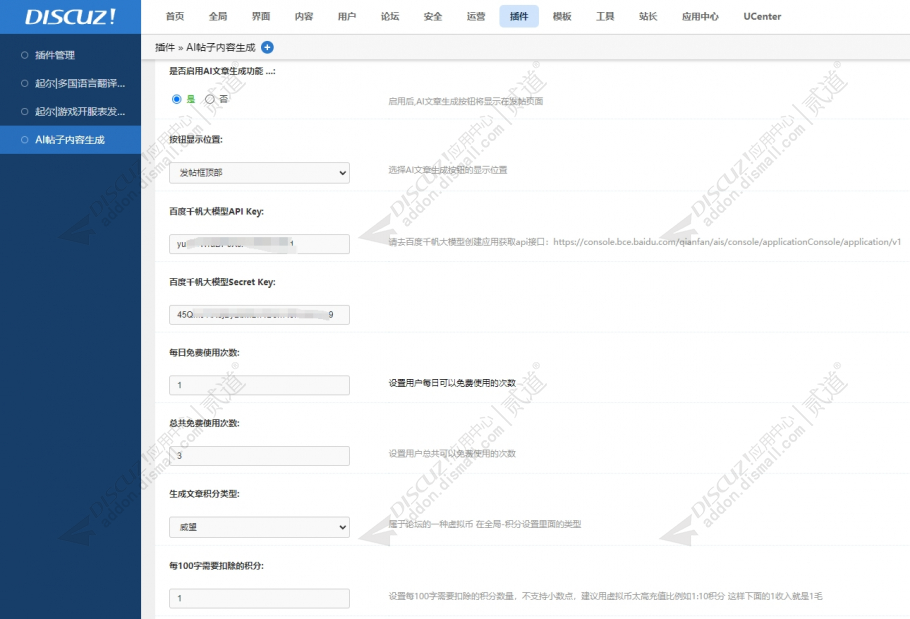Open the 威望 credit type dropdown
The width and height of the screenshot is (910, 619).
pyautogui.click(x=259, y=527)
